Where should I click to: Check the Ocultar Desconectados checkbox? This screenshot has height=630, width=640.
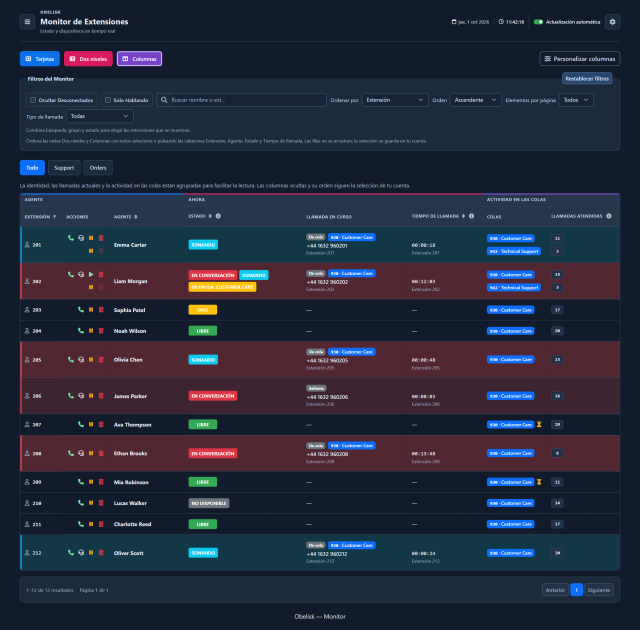coord(33,100)
